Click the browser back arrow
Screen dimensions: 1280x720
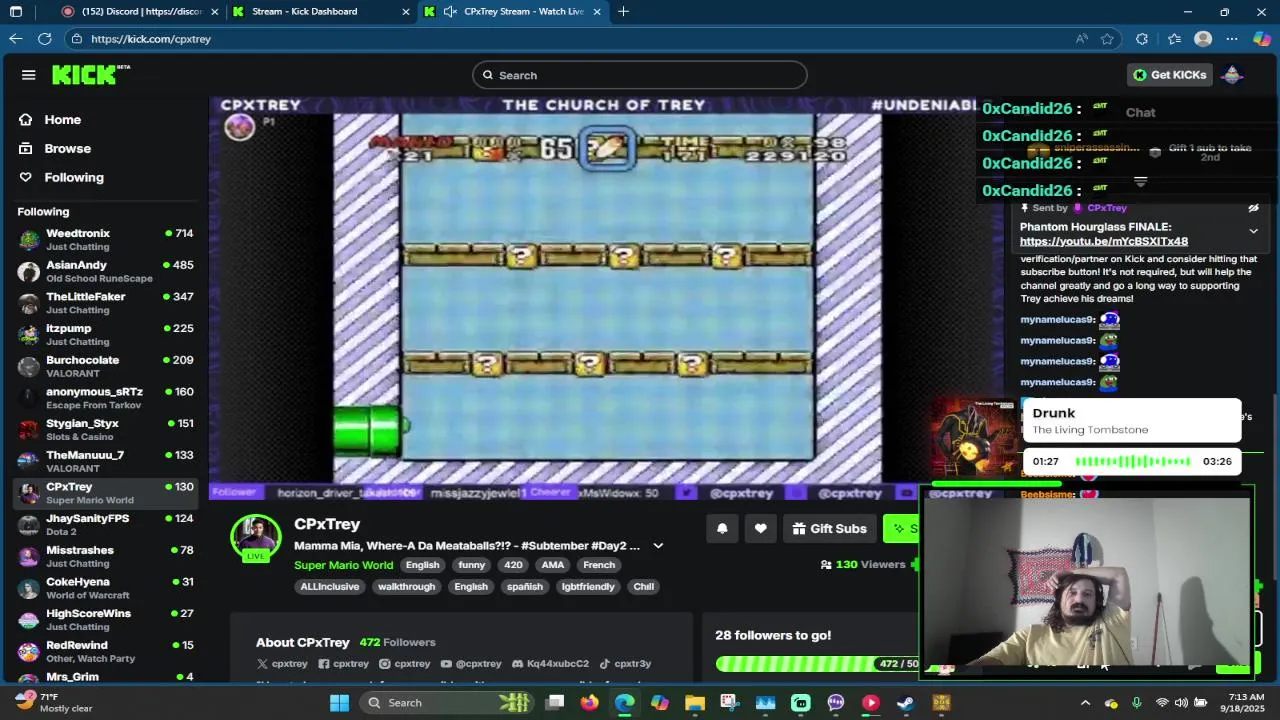click(x=15, y=39)
